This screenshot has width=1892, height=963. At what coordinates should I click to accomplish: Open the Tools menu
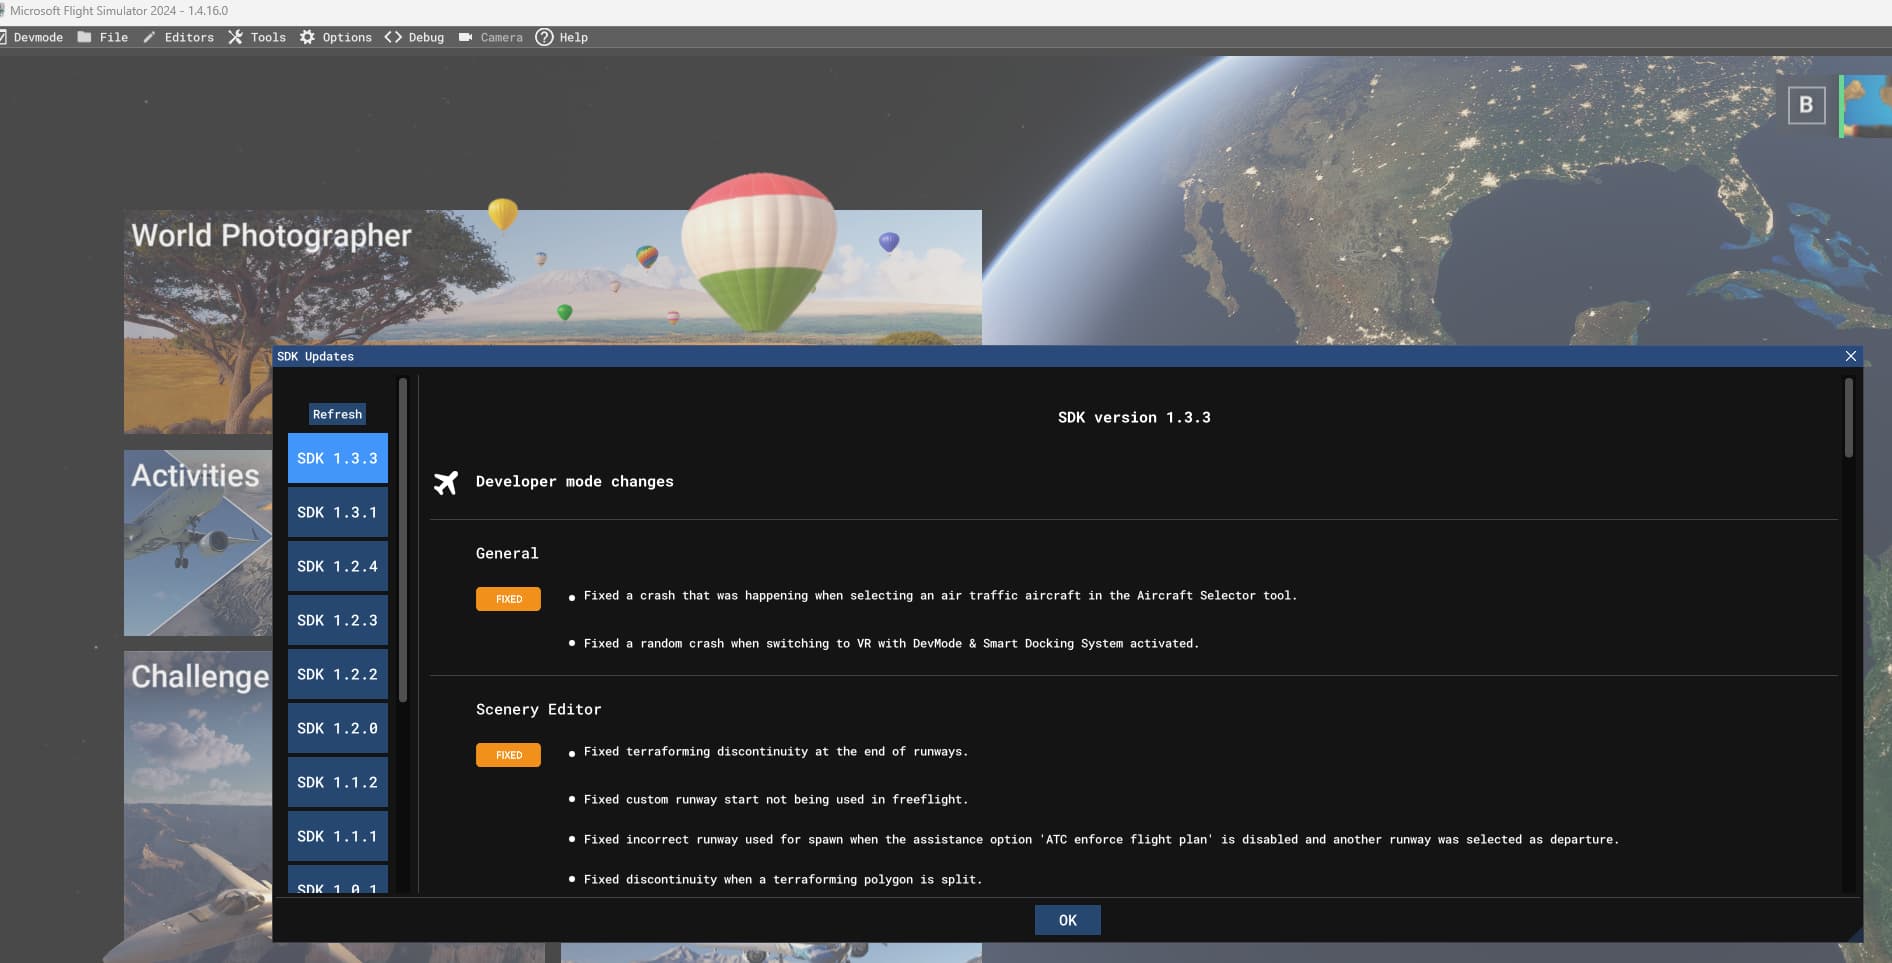tap(268, 37)
